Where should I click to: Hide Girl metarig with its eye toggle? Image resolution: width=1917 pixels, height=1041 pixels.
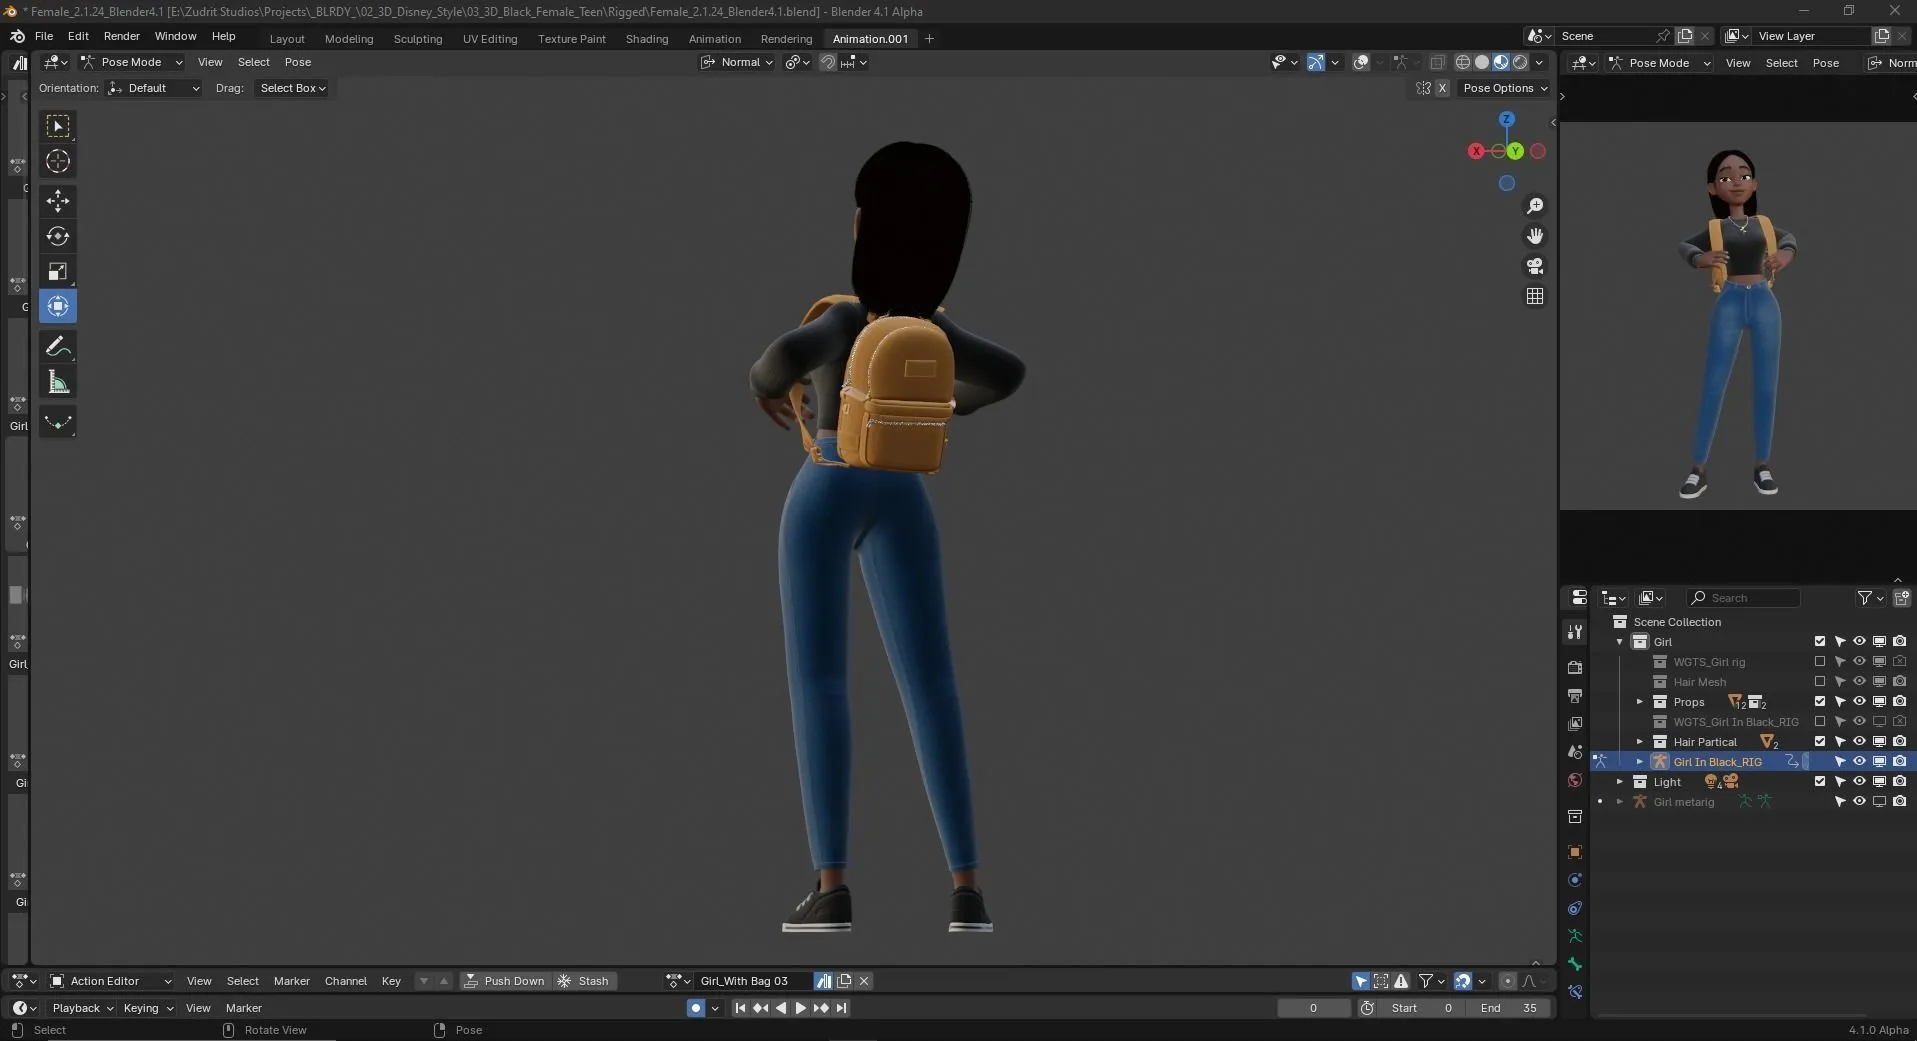click(x=1858, y=801)
